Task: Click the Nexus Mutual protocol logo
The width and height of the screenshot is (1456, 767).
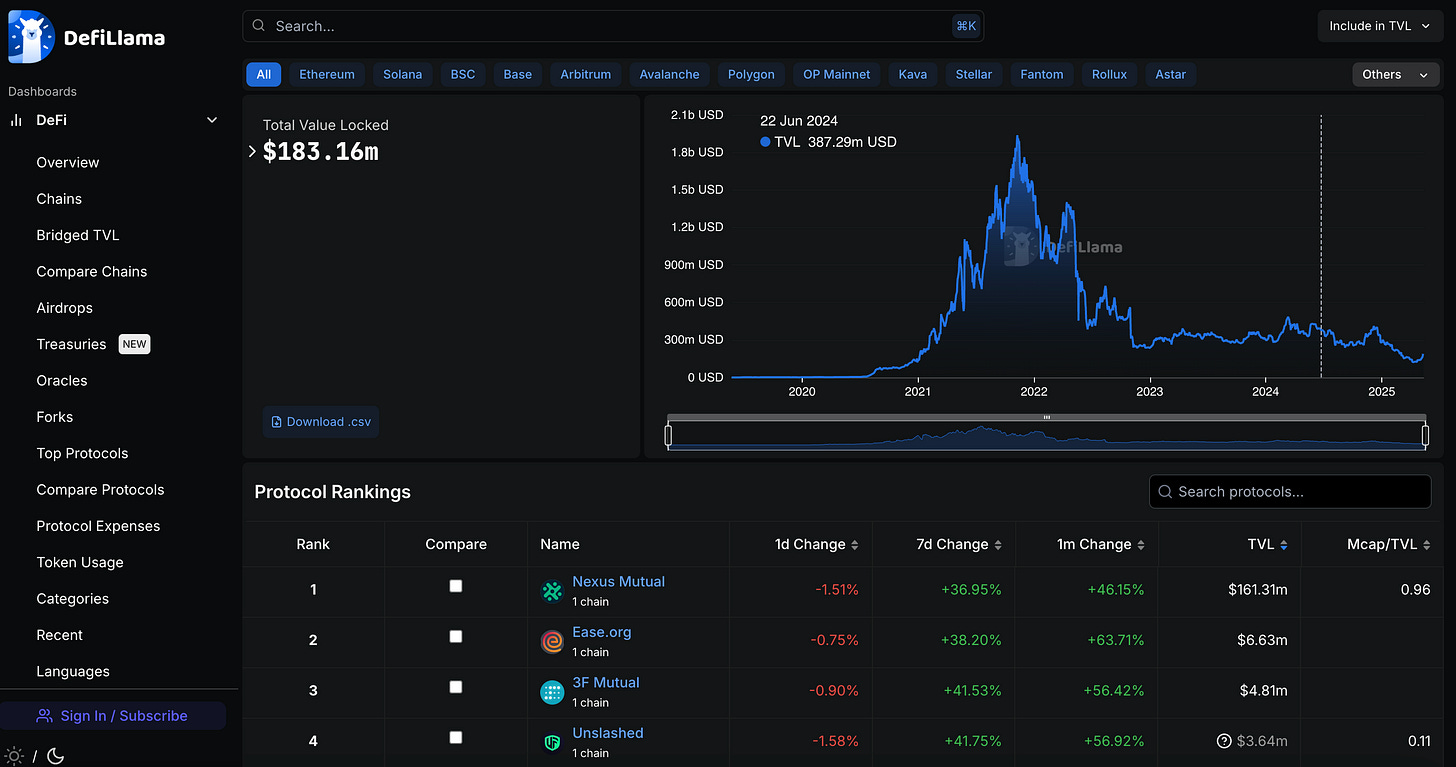Action: (552, 591)
